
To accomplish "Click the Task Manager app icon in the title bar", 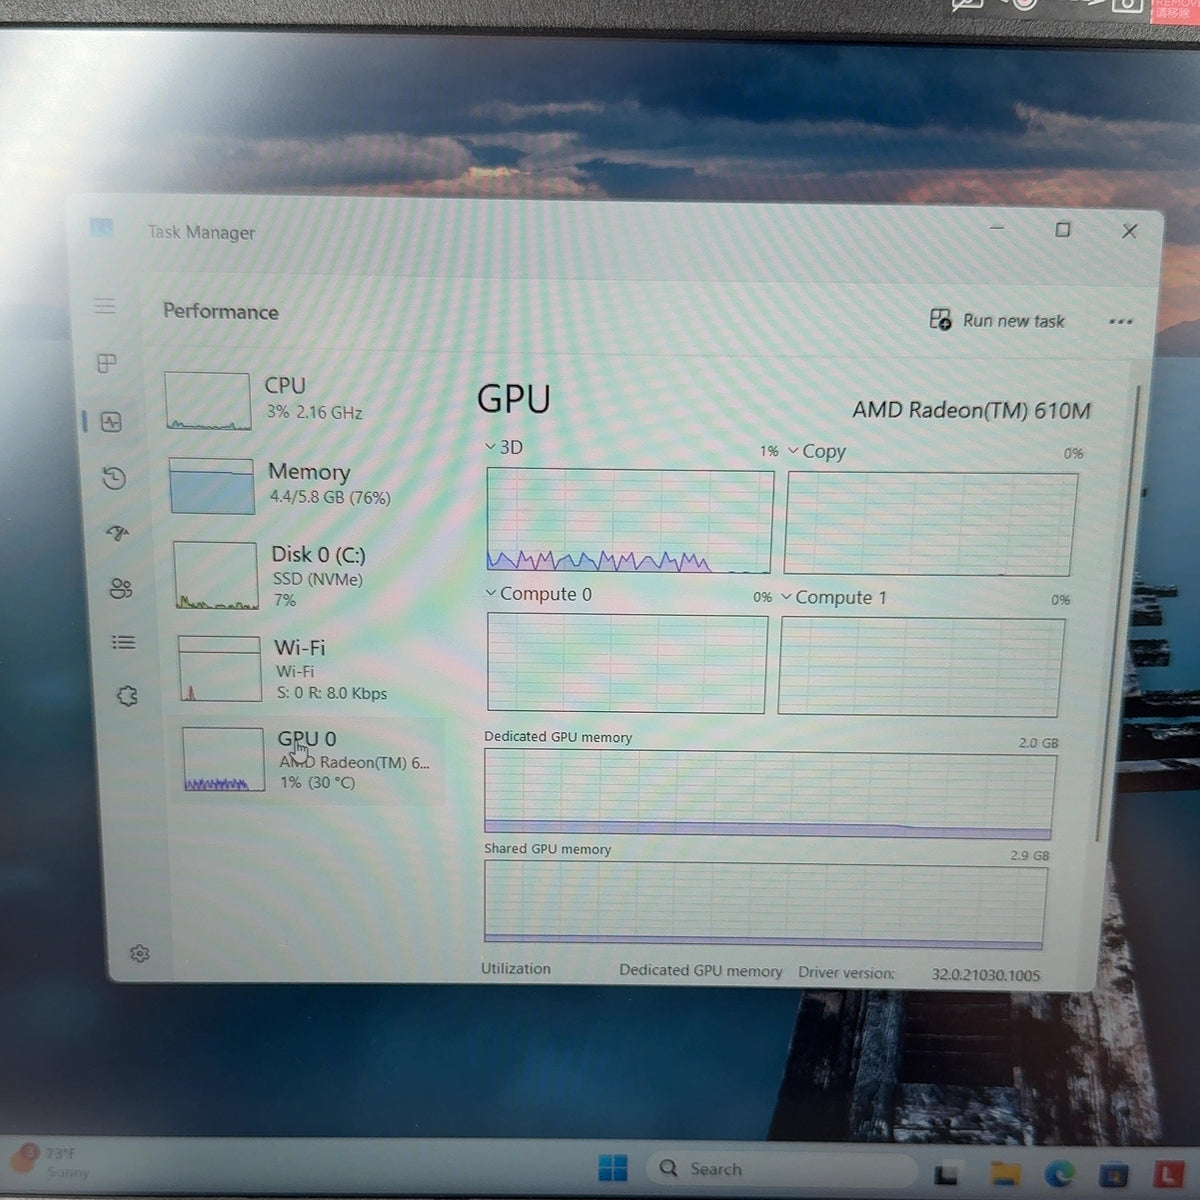I will (x=102, y=229).
